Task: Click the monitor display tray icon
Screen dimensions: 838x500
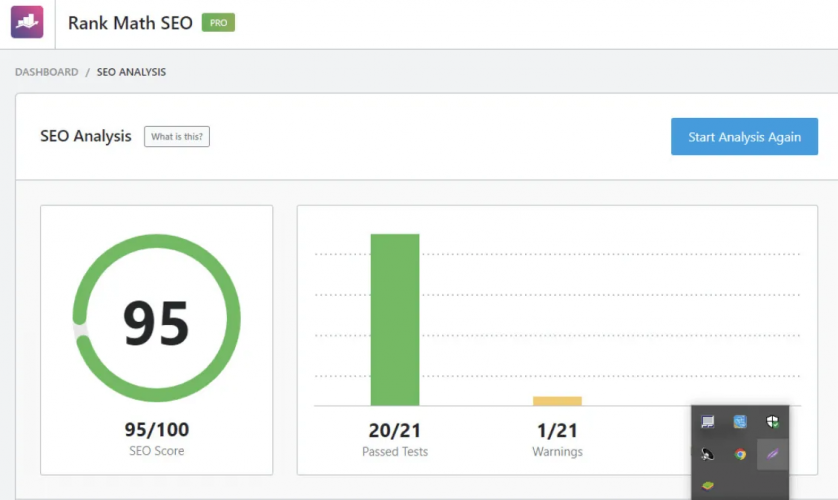Action: [x=708, y=422]
